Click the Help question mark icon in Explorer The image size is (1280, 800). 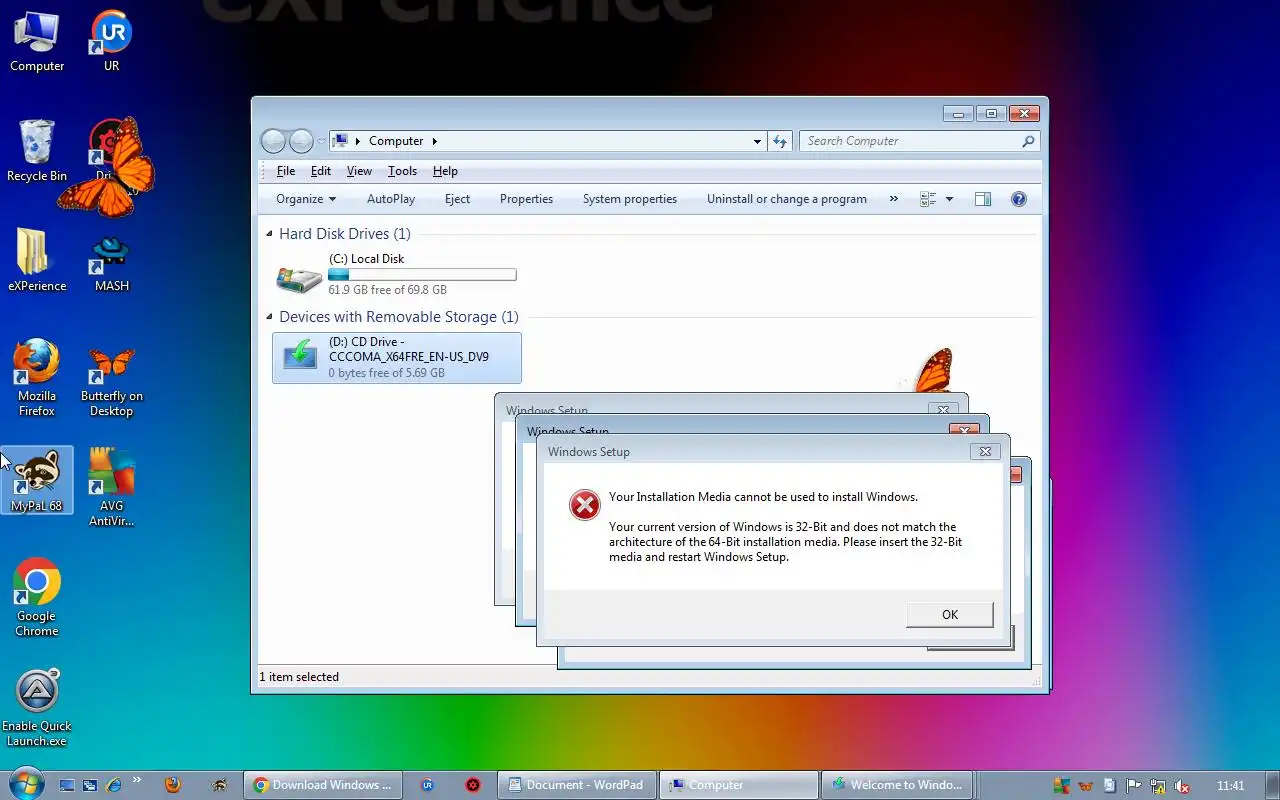1019,199
